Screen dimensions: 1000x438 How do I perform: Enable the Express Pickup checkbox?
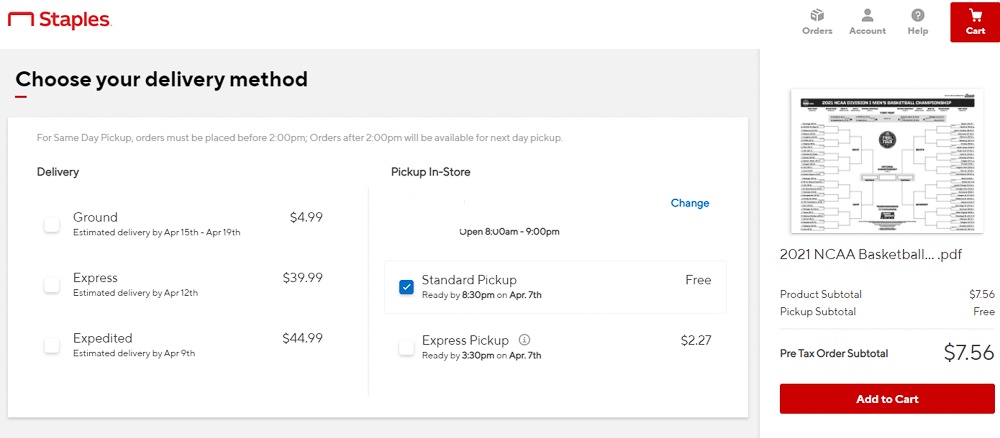(406, 347)
